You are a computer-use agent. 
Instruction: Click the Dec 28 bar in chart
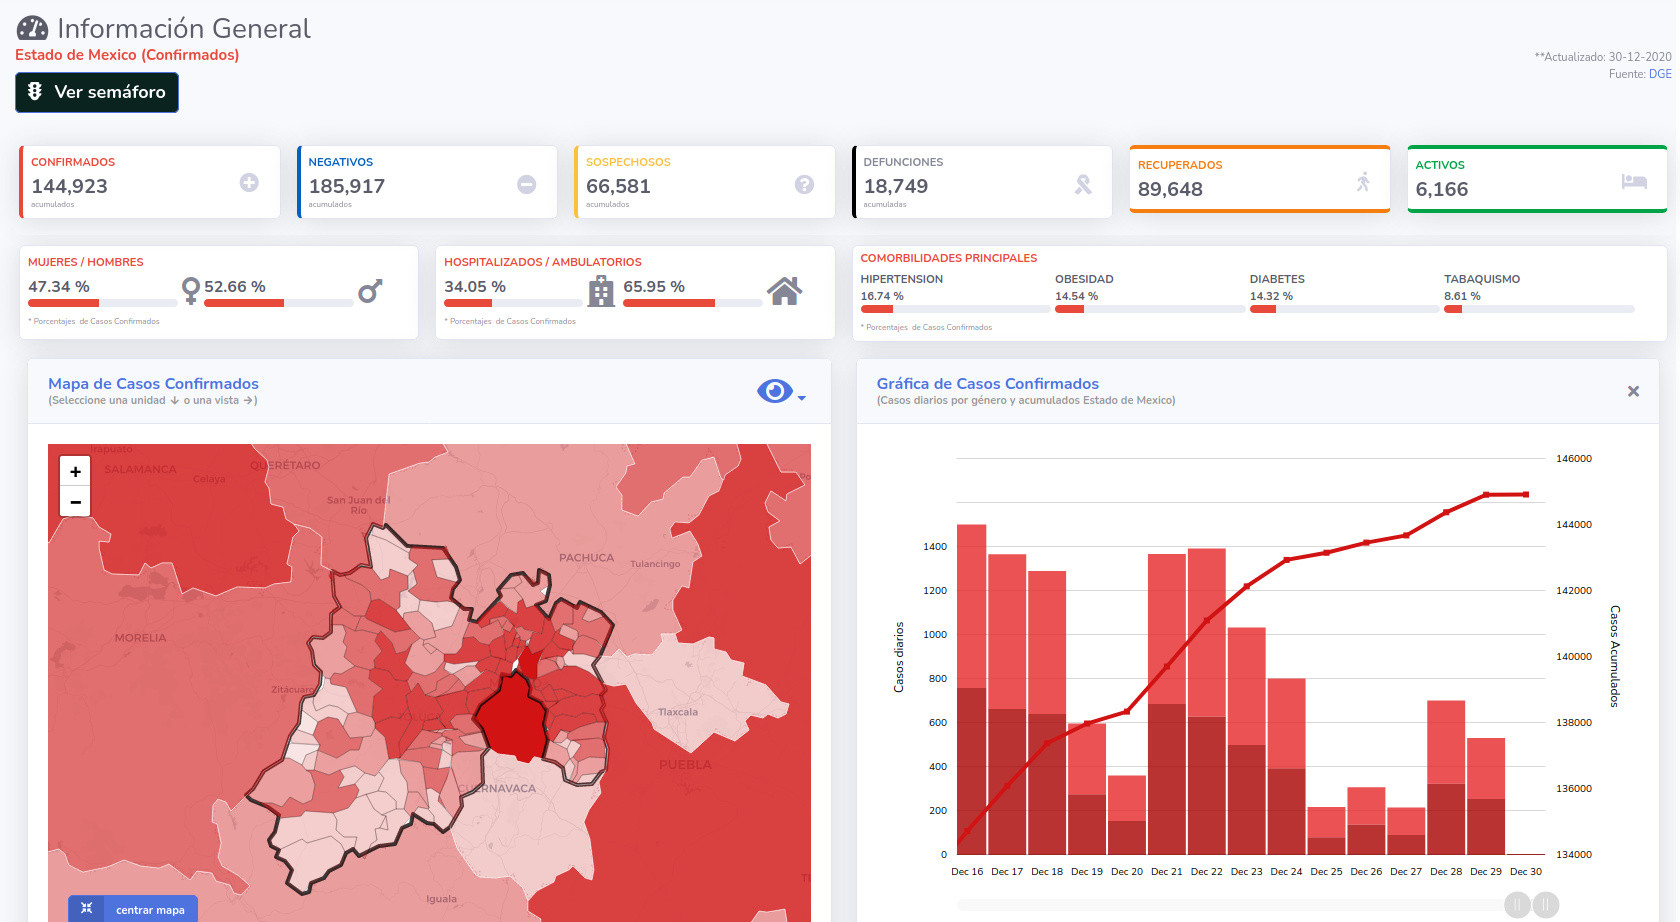coord(1446,777)
